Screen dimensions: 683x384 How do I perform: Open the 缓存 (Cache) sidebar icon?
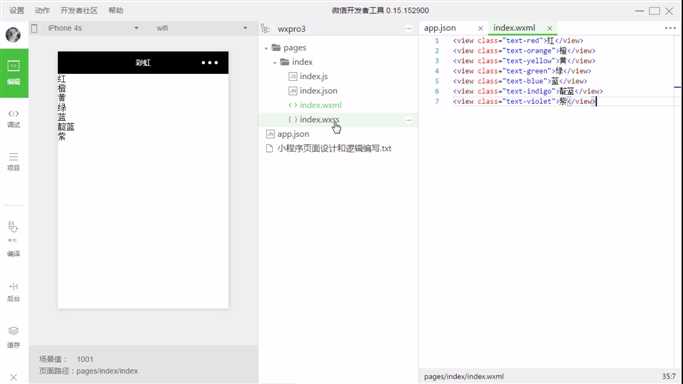coord(14,337)
